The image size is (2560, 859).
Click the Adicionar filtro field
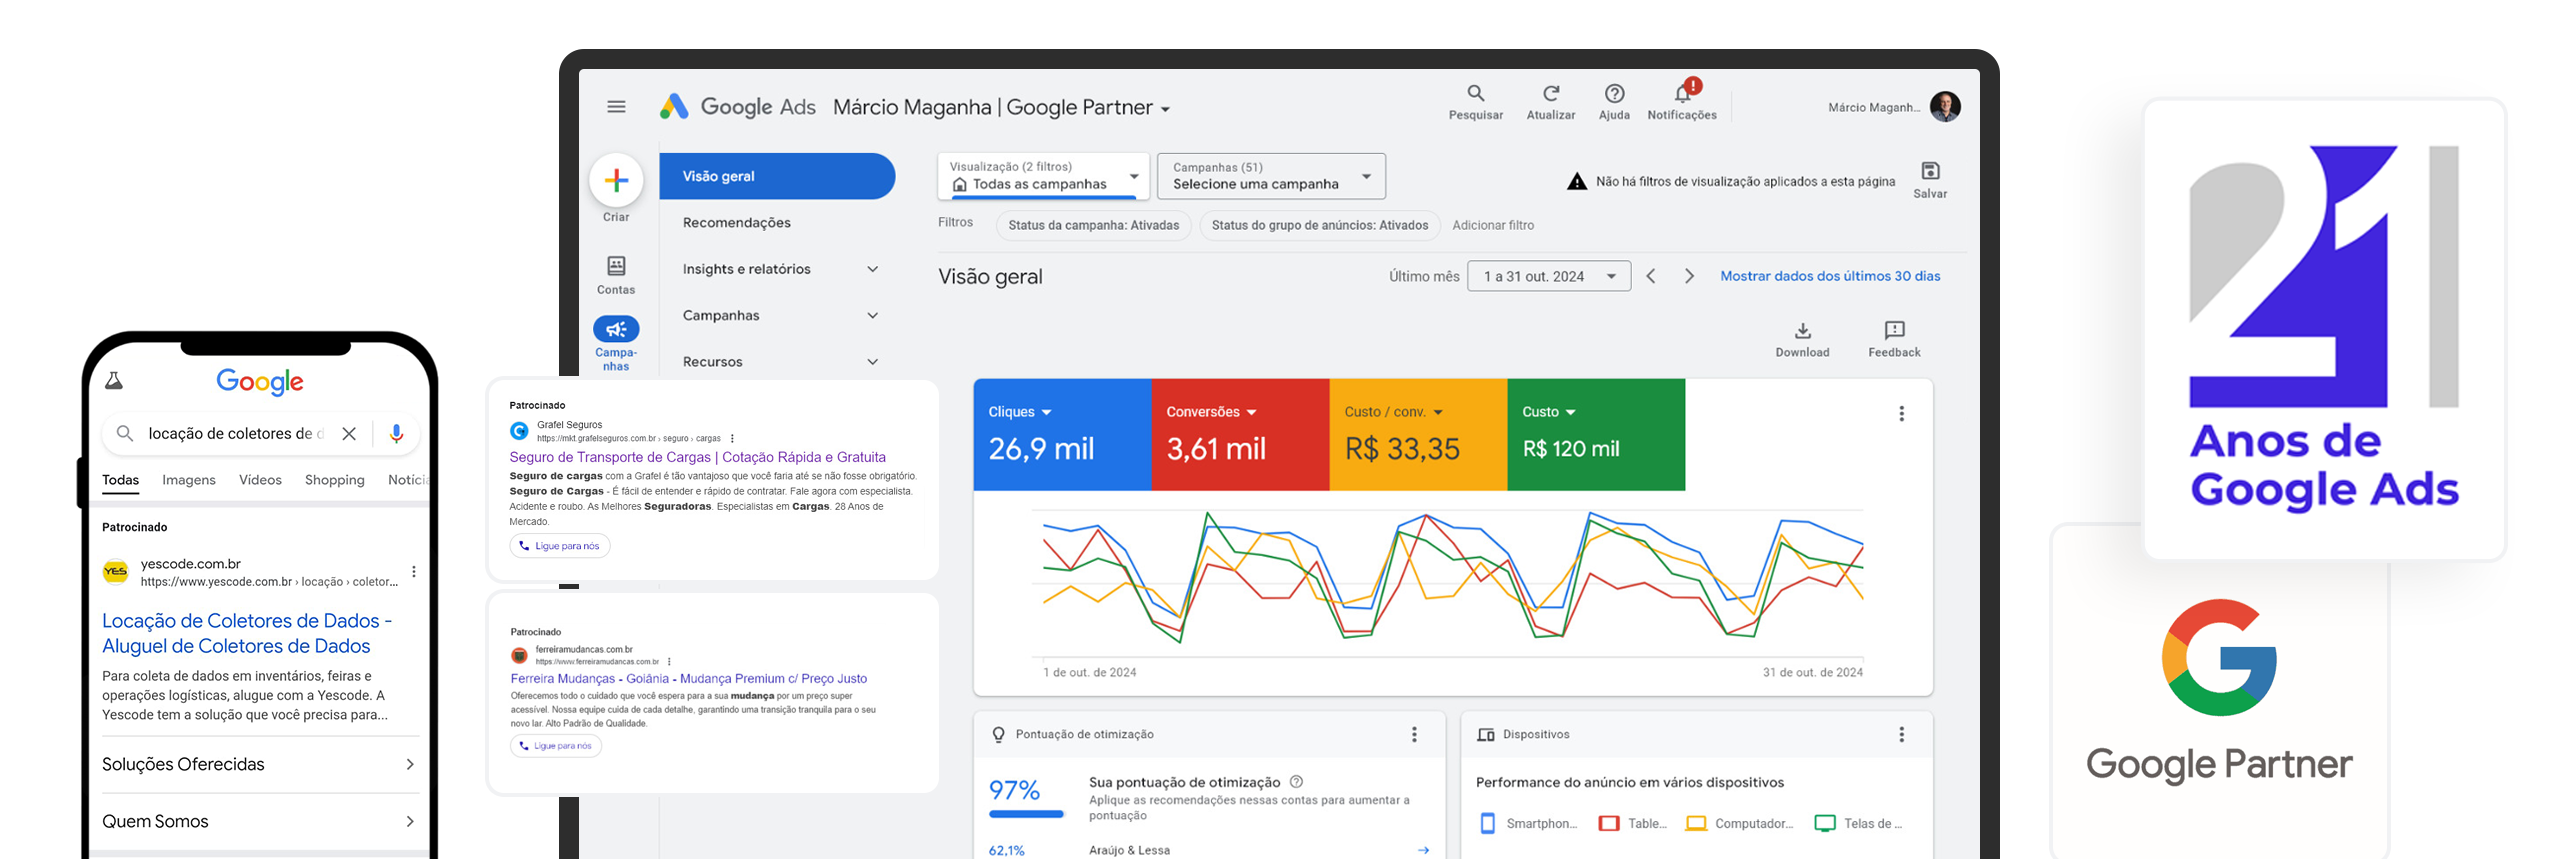click(x=1492, y=225)
